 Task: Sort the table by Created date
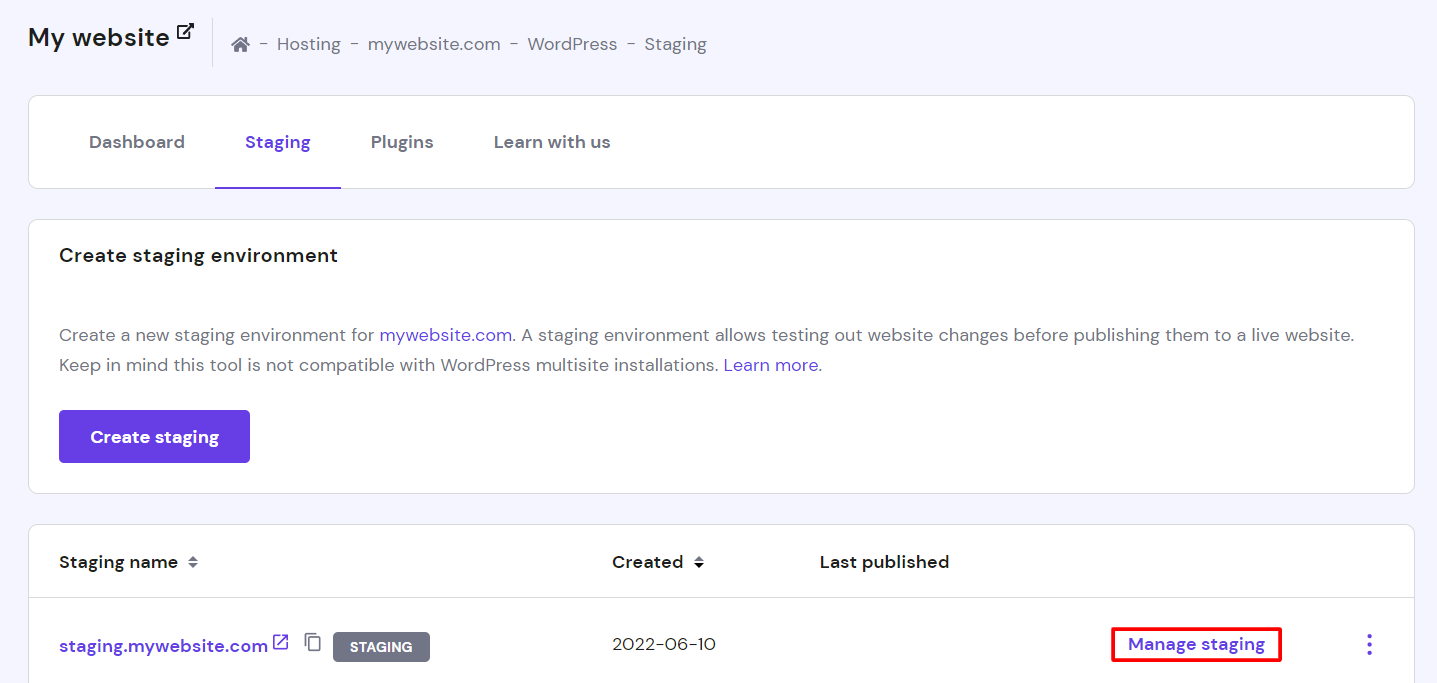[x=698, y=562]
